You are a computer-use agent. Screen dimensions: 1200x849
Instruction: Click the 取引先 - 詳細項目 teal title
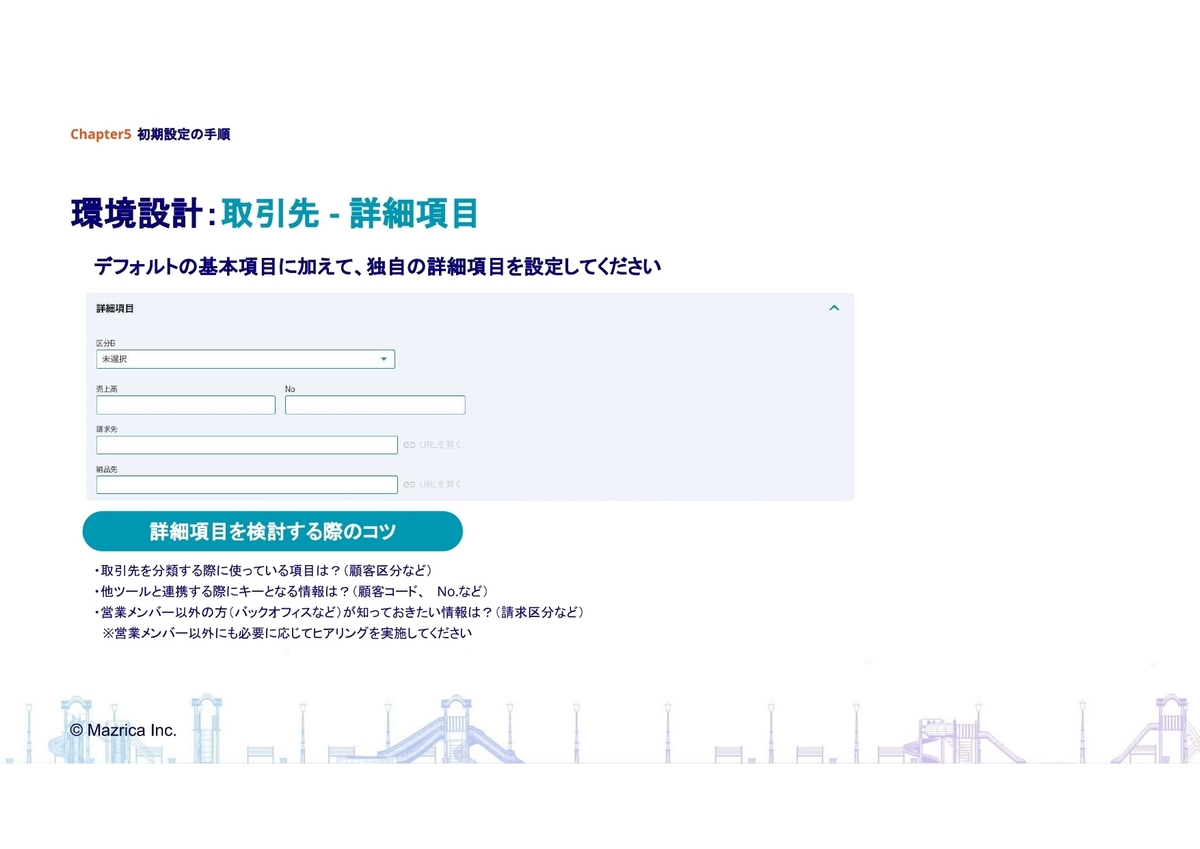pos(350,214)
